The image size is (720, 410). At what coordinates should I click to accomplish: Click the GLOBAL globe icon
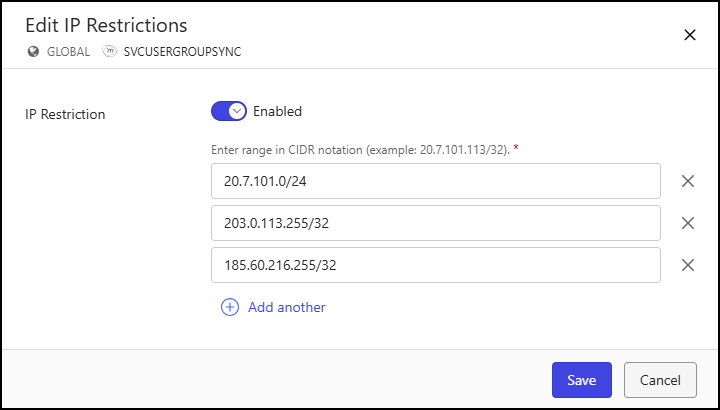[x=33, y=51]
